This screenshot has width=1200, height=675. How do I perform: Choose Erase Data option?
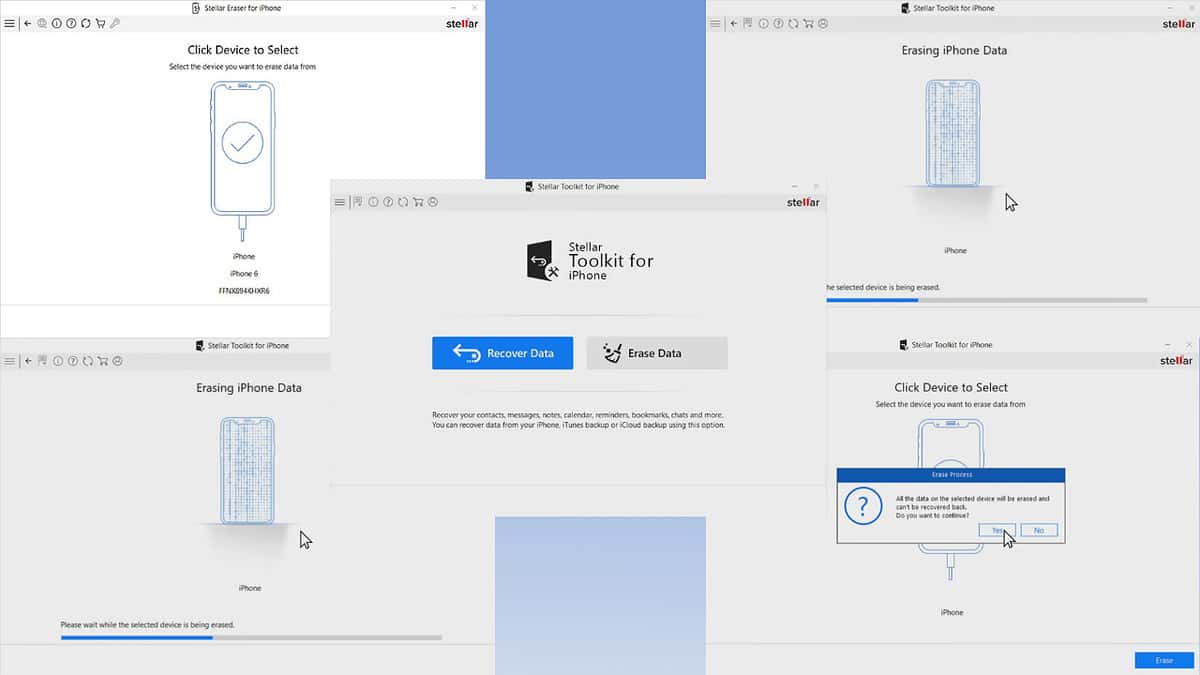pos(657,352)
